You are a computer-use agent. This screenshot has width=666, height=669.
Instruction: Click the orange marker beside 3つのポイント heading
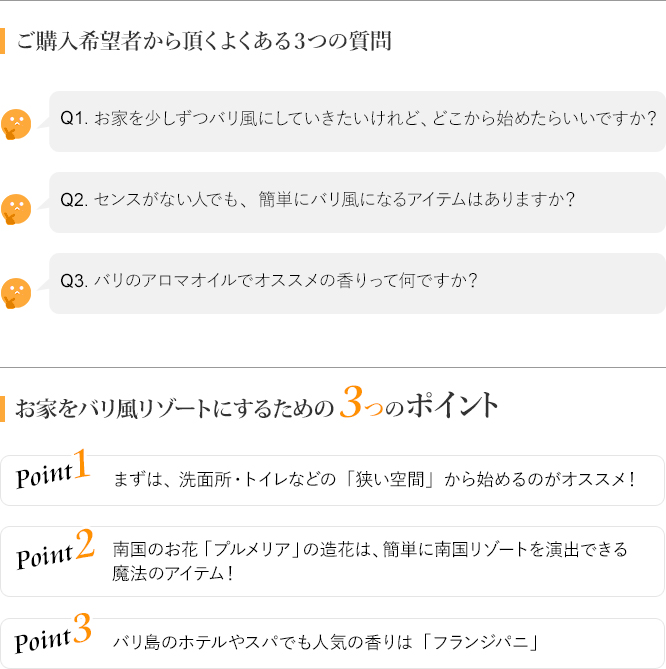click(x=2, y=409)
